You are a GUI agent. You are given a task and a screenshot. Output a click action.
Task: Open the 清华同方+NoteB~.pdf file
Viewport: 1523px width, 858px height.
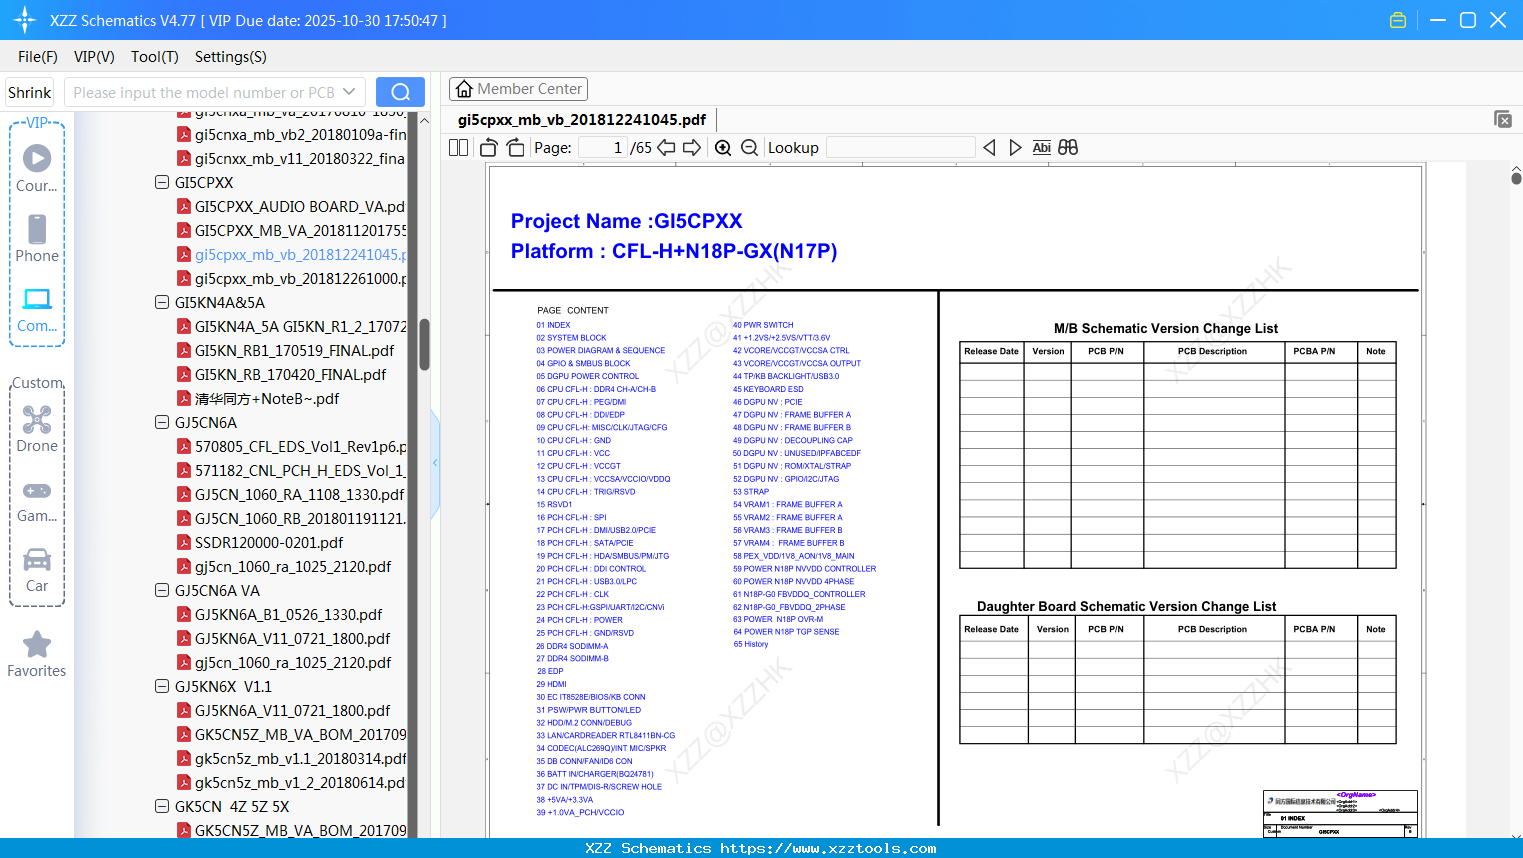pyautogui.click(x=267, y=399)
